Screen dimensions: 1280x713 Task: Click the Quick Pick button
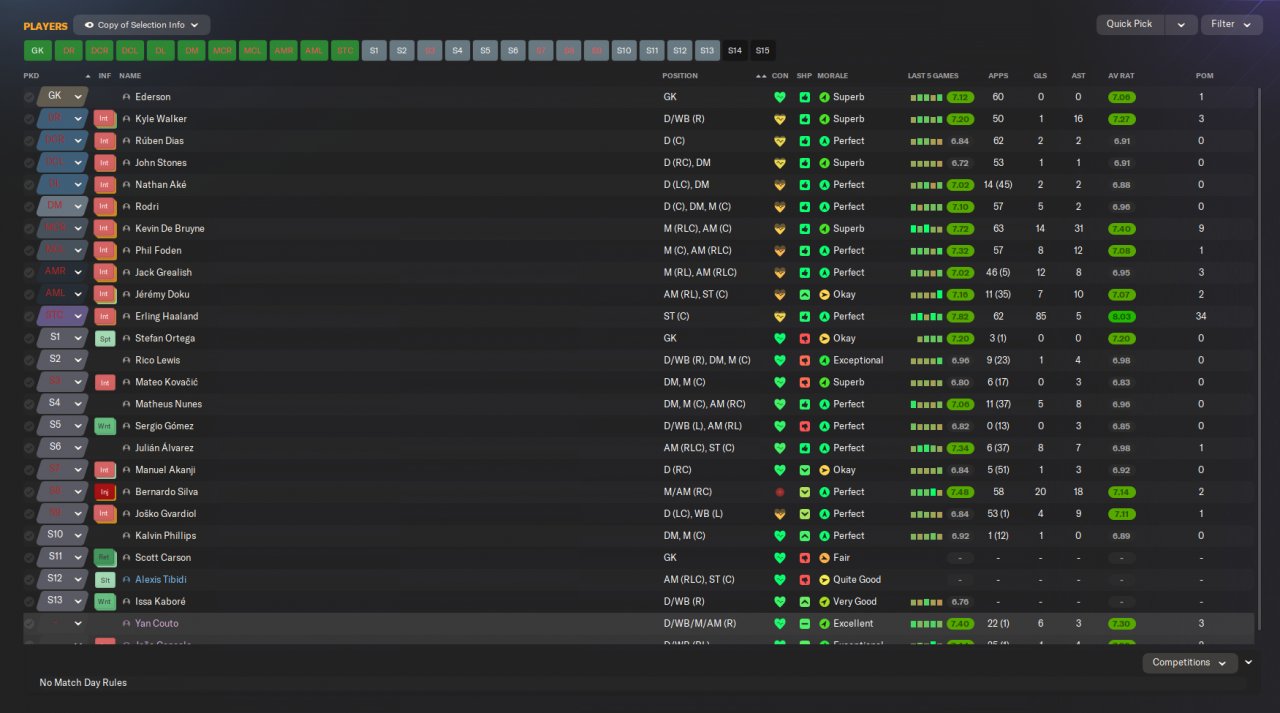[x=1130, y=25]
